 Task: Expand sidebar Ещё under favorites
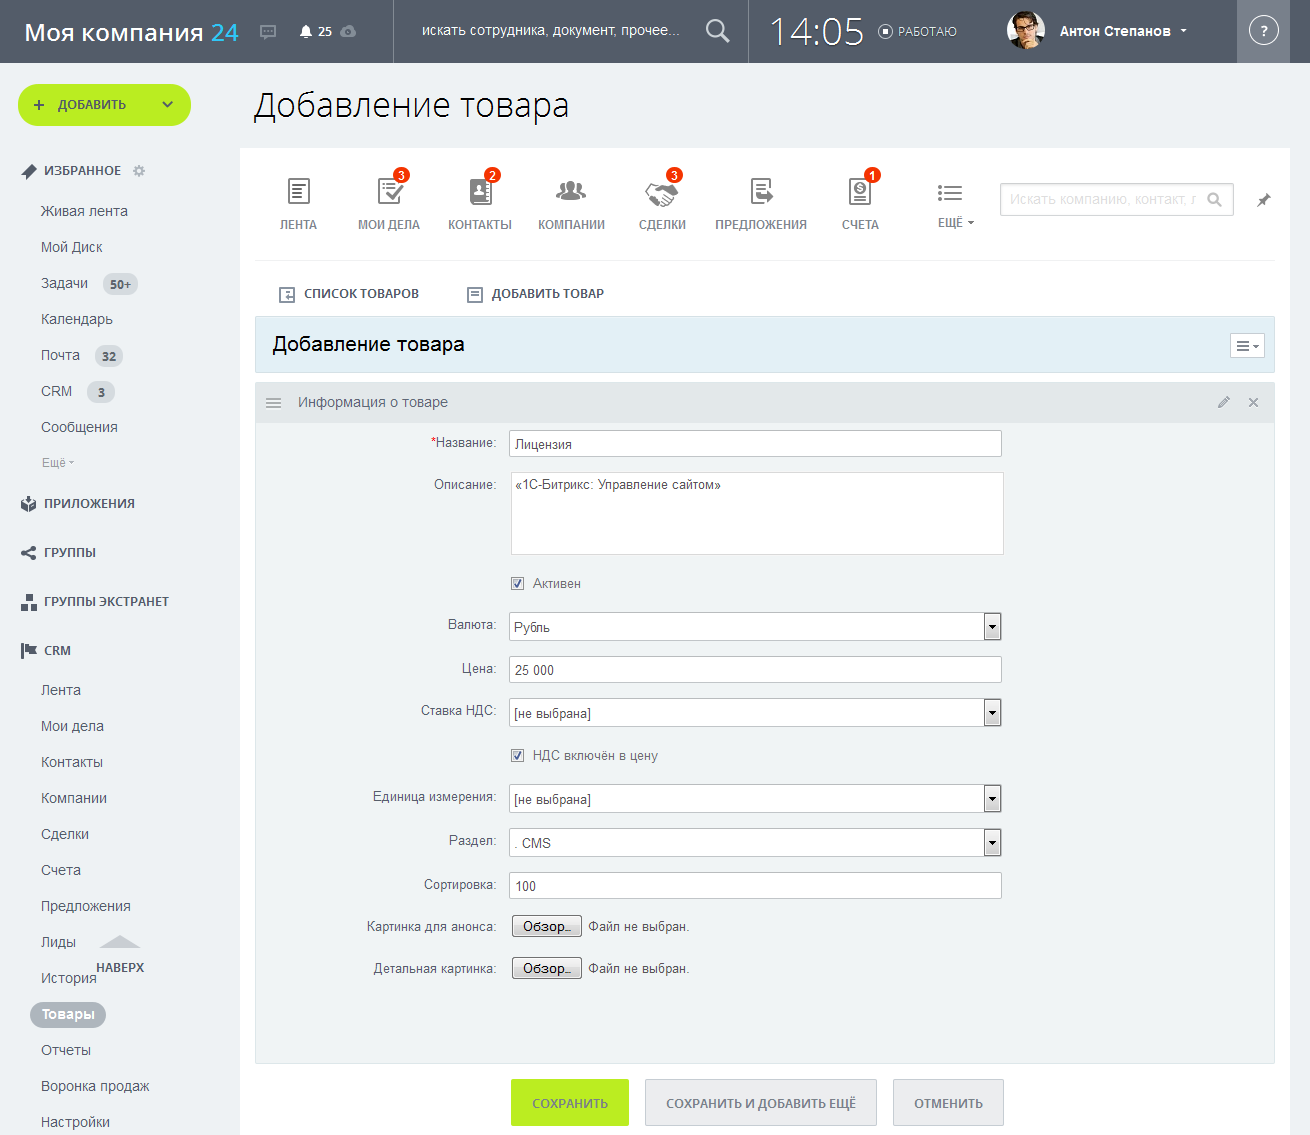[58, 463]
